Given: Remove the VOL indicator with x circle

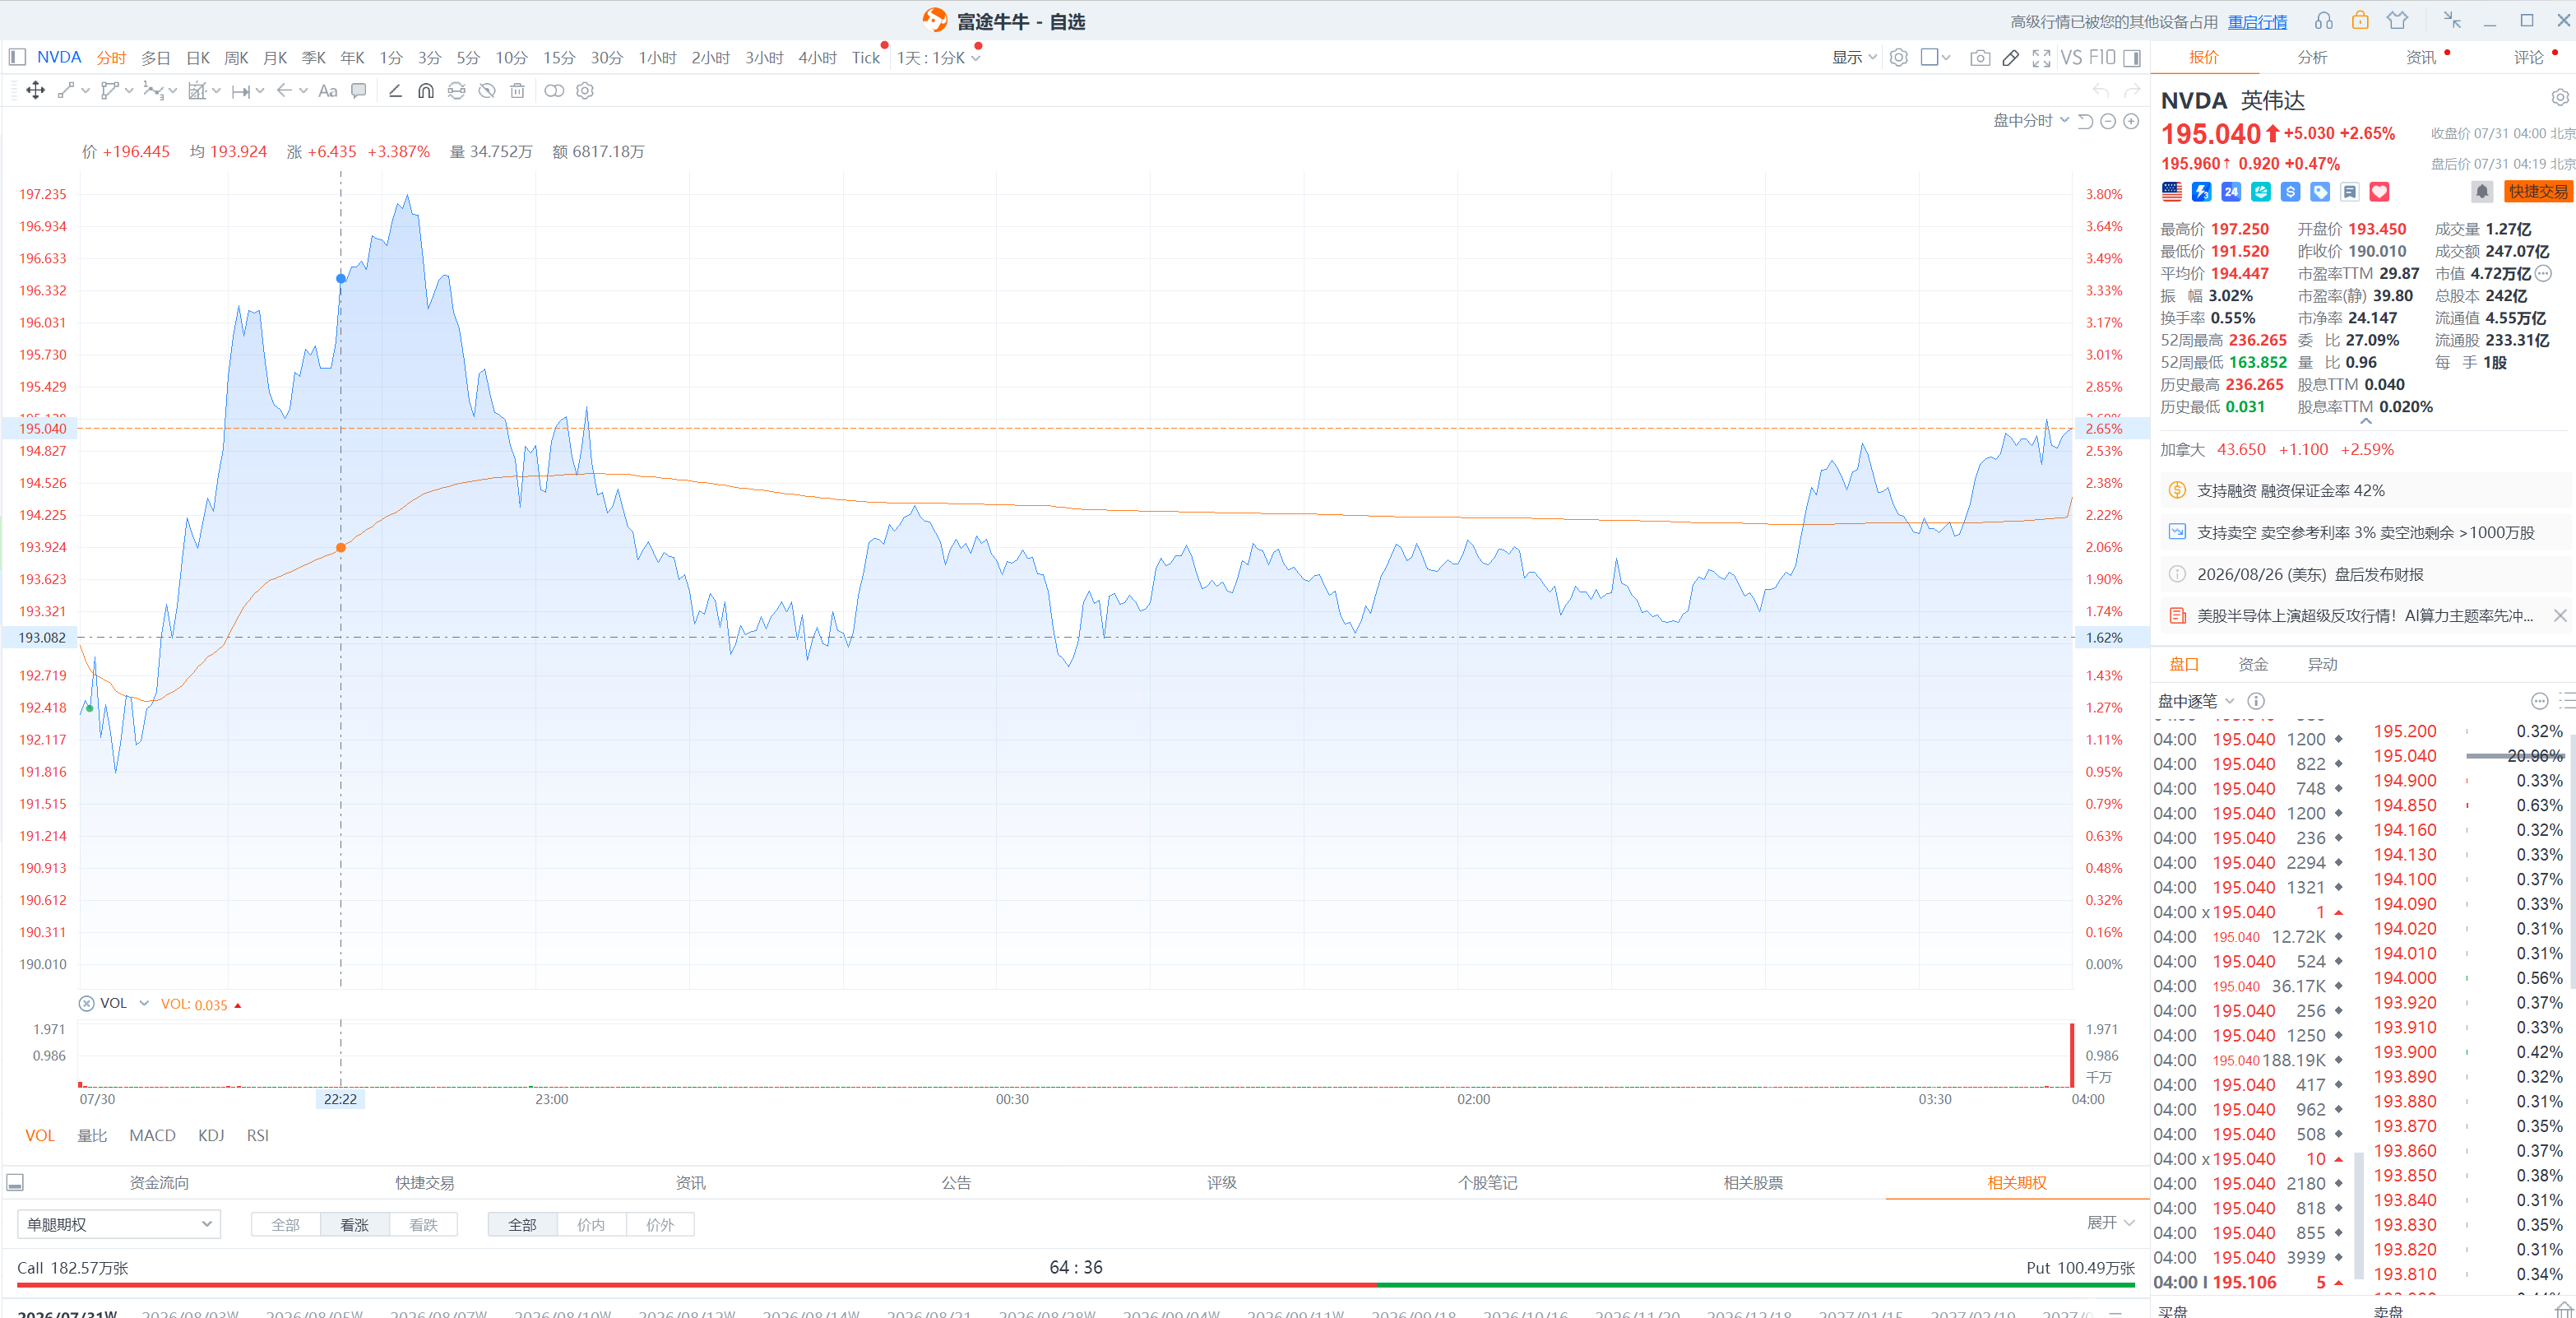Looking at the screenshot, I should [x=87, y=1004].
